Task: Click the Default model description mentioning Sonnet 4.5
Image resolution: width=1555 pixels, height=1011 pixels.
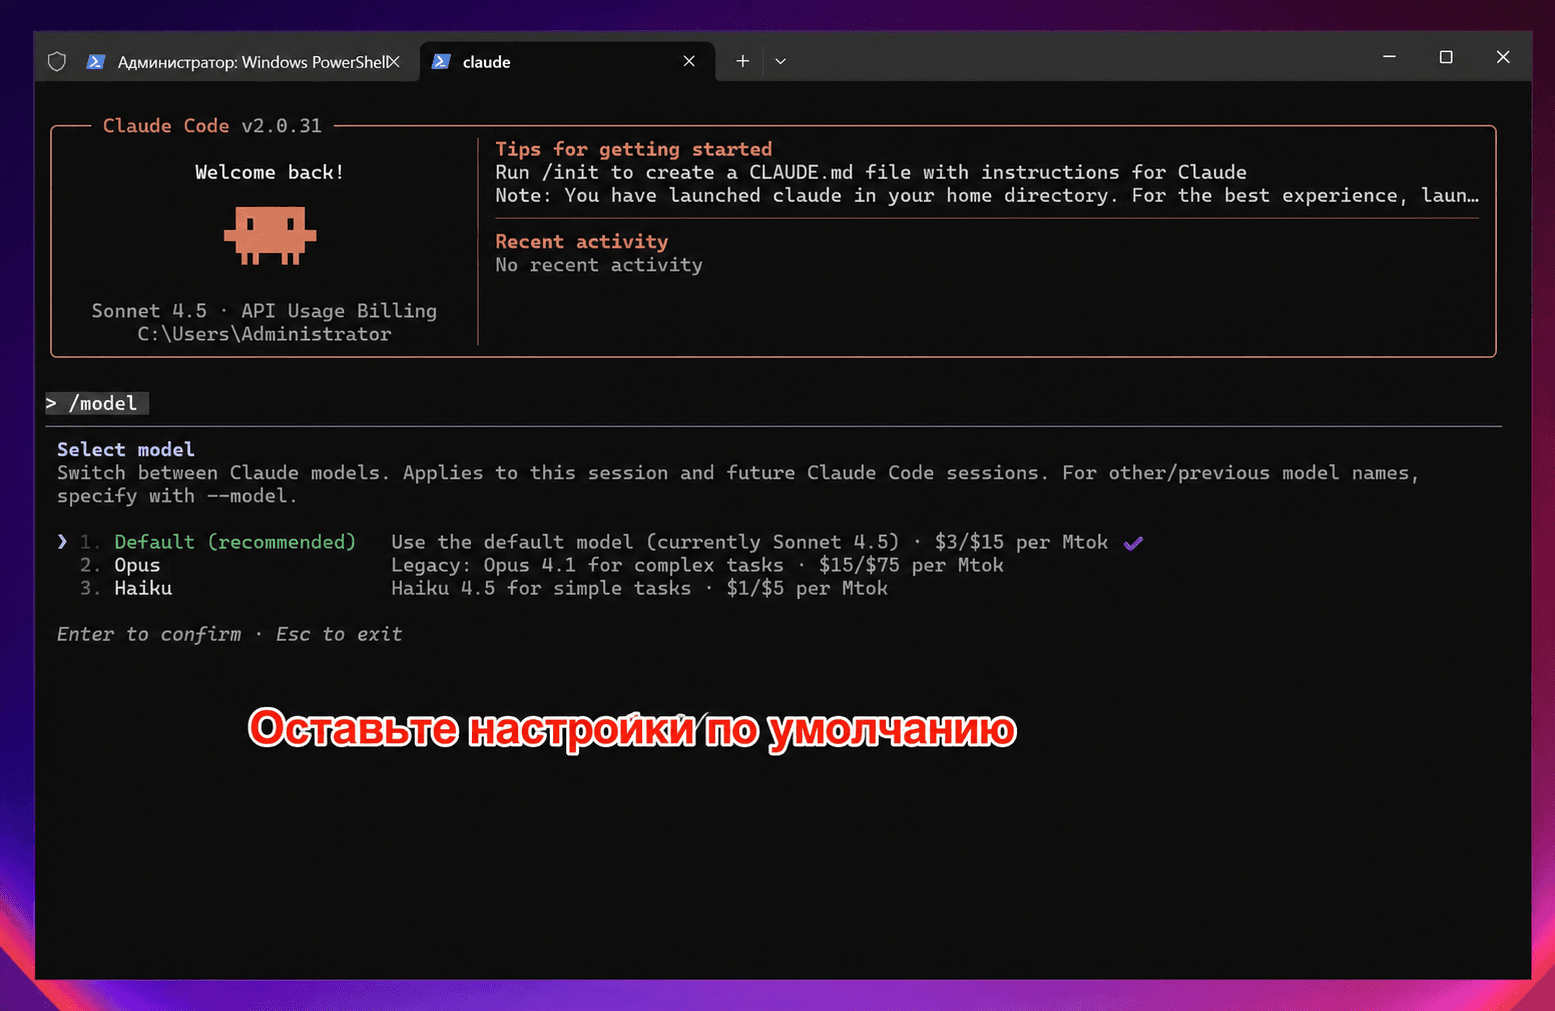Action: click(749, 542)
